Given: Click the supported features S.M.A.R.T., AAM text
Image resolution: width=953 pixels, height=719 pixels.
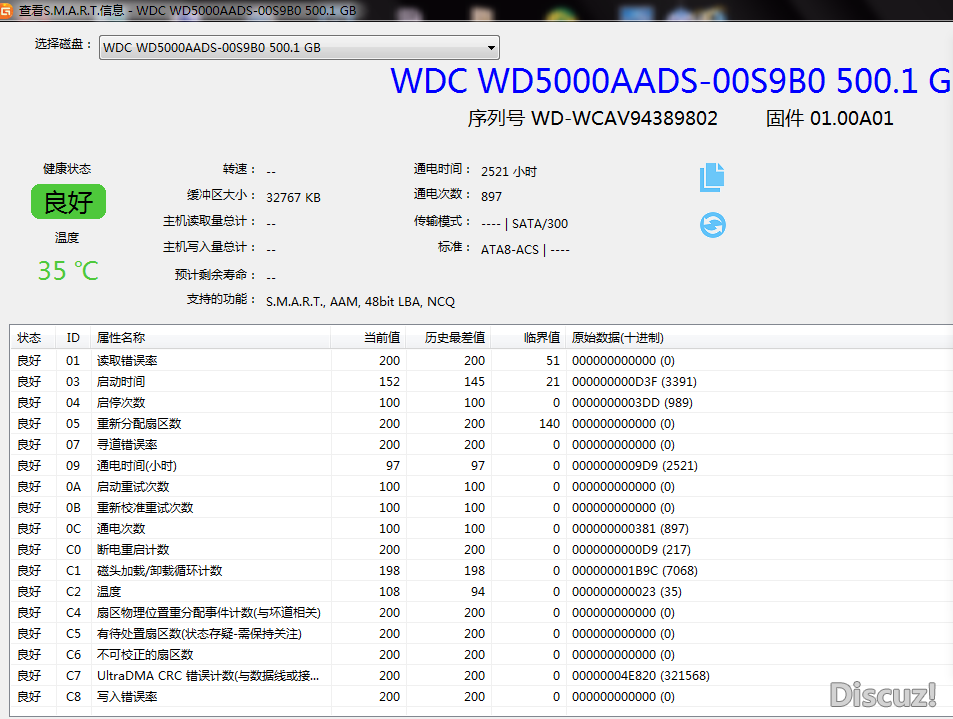Looking at the screenshot, I should pyautogui.click(x=360, y=301).
